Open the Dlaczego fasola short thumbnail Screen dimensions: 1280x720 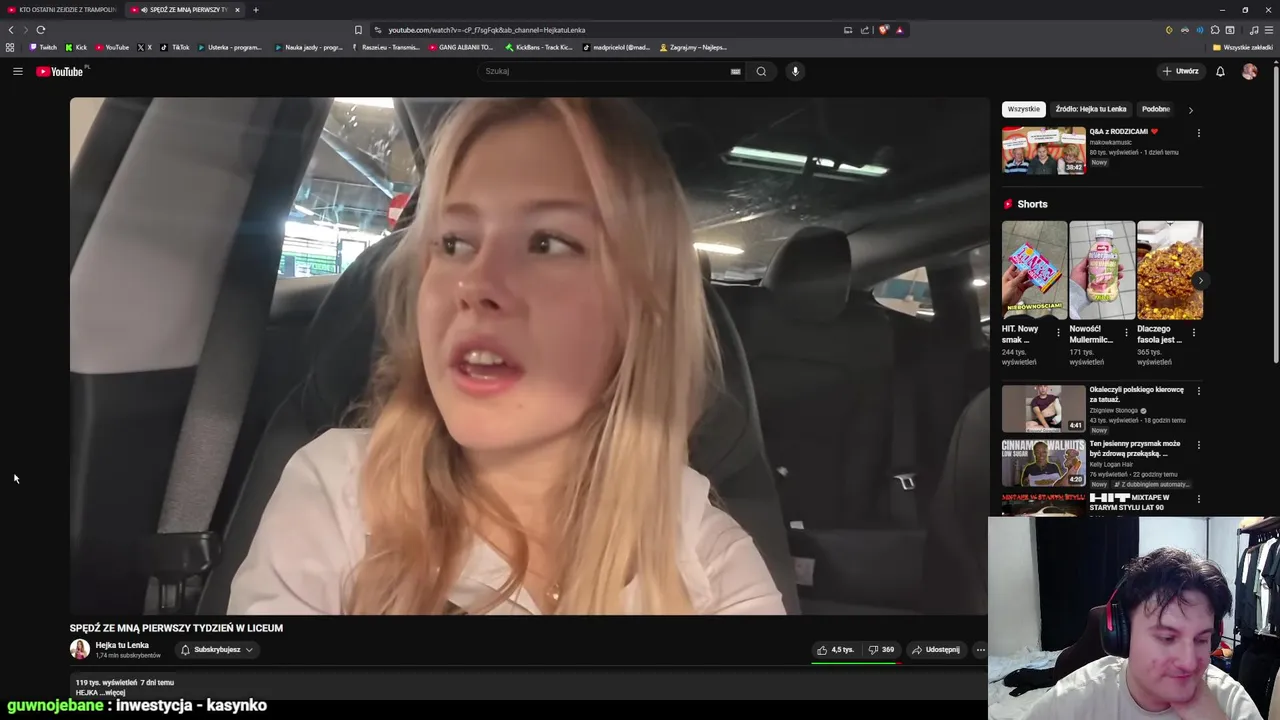[1170, 270]
